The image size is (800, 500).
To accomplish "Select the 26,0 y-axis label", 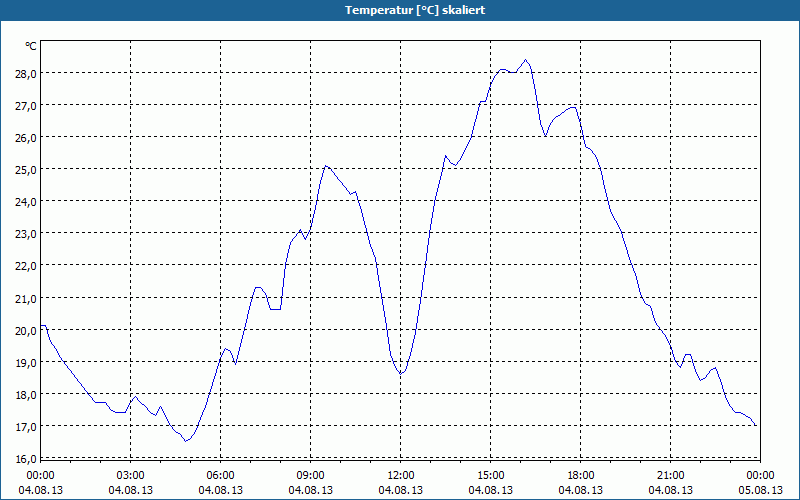I will pos(26,138).
